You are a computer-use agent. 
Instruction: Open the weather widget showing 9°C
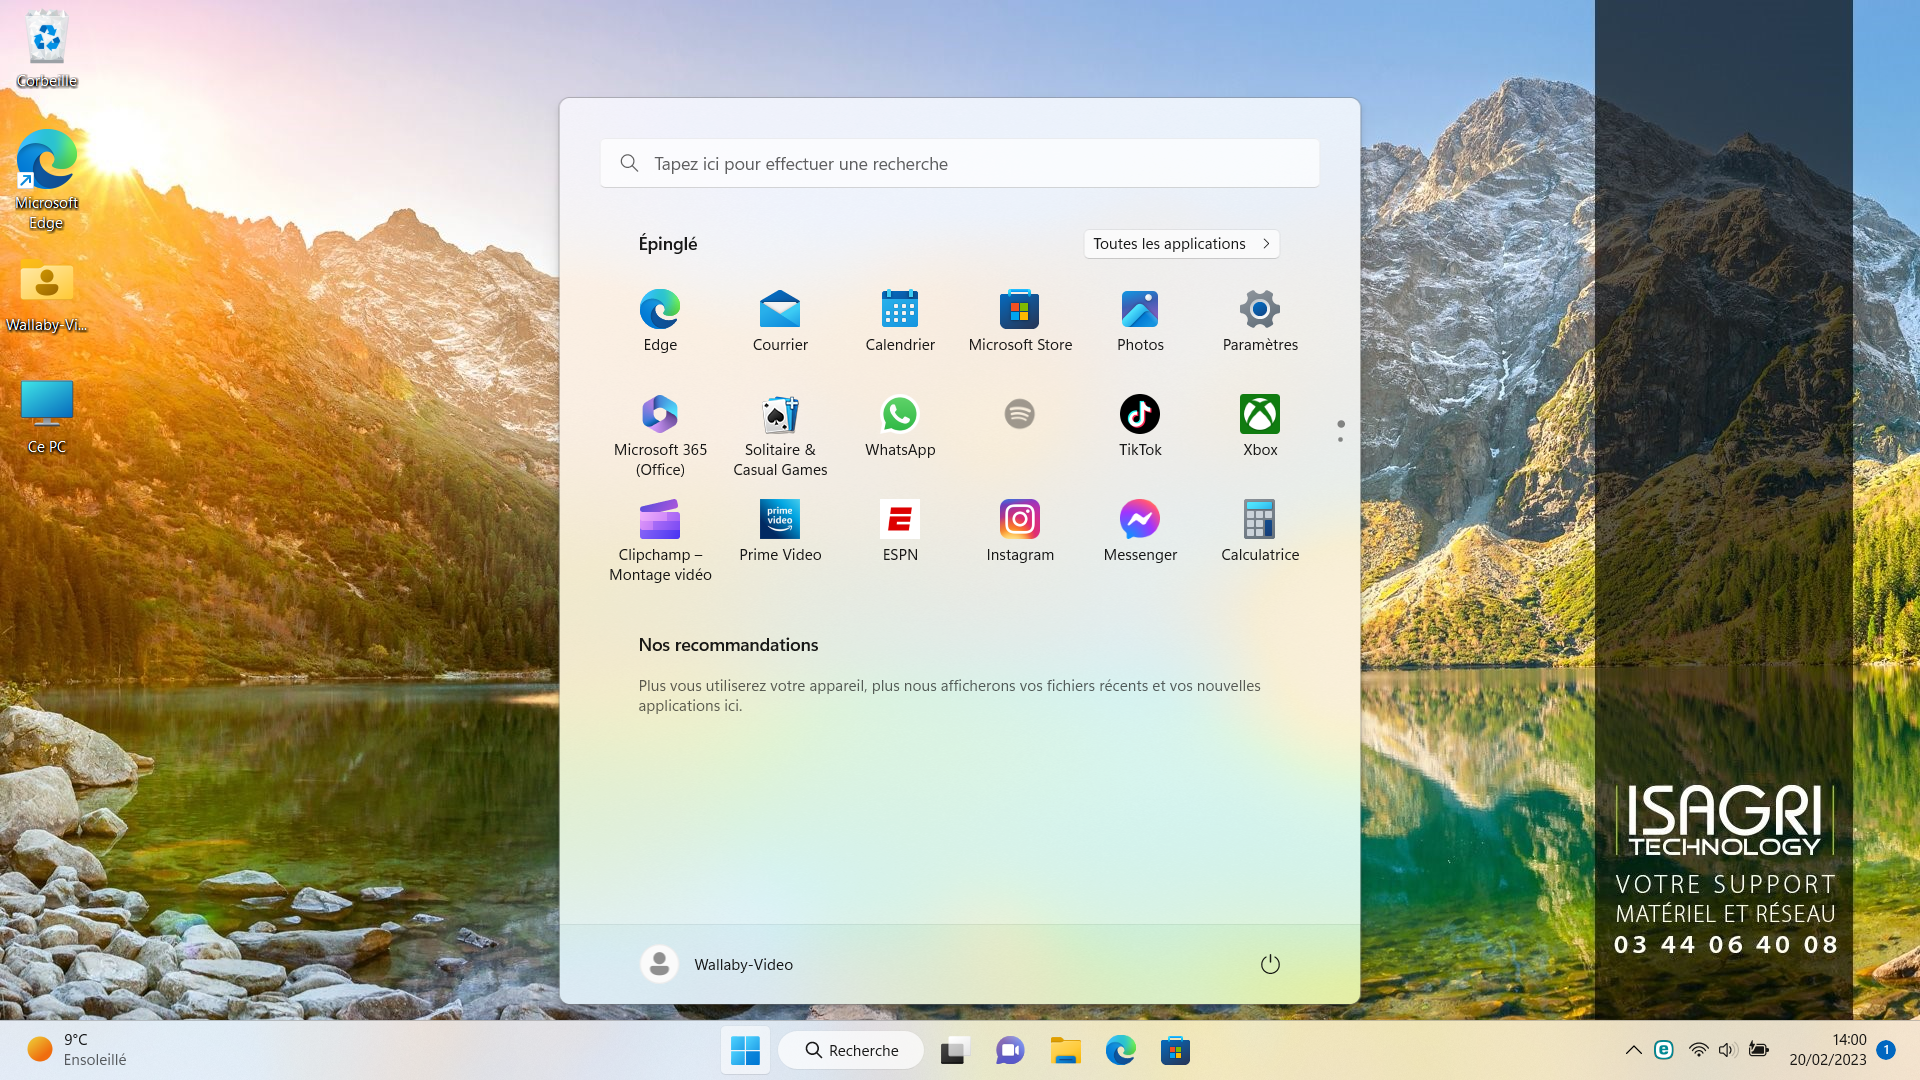pyautogui.click(x=78, y=1050)
